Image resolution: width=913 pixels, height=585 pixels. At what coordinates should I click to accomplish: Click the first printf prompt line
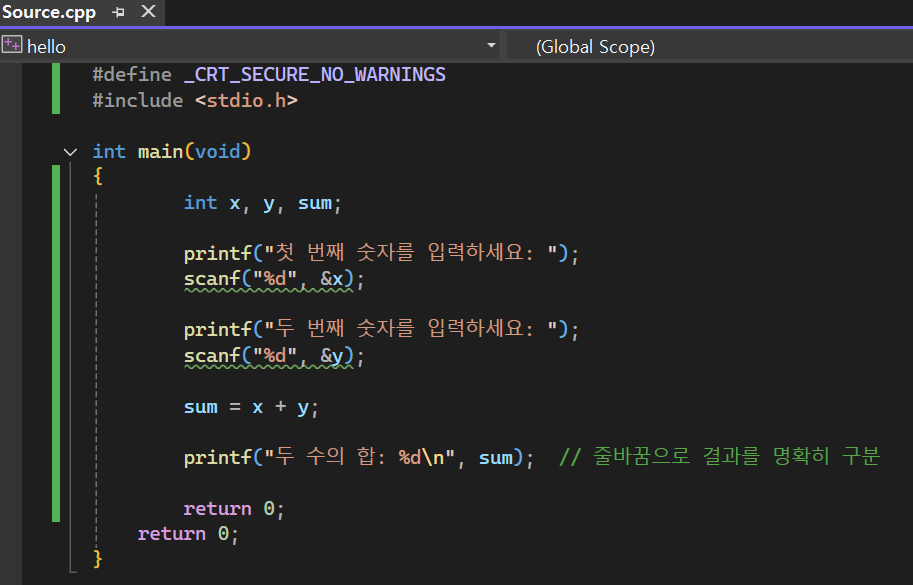(381, 253)
